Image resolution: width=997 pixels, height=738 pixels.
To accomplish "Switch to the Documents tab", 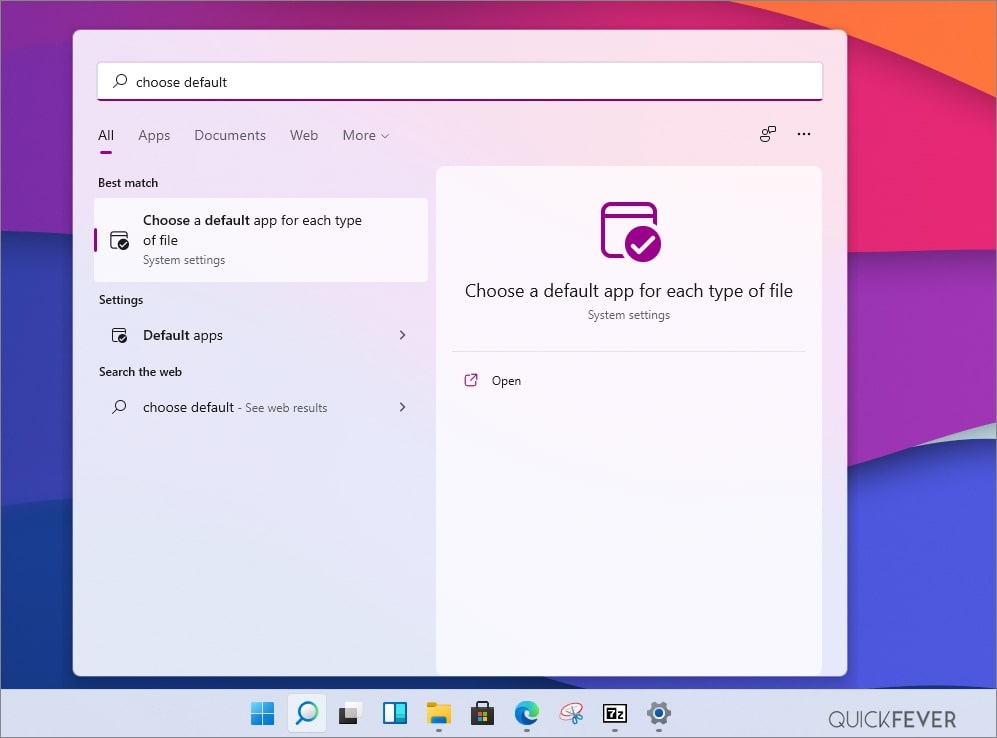I will [229, 135].
